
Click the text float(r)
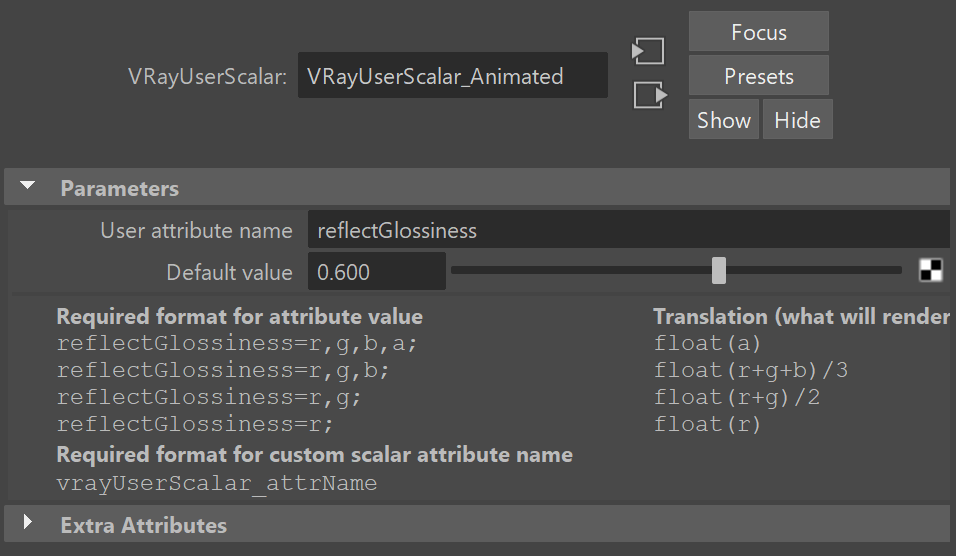point(707,424)
